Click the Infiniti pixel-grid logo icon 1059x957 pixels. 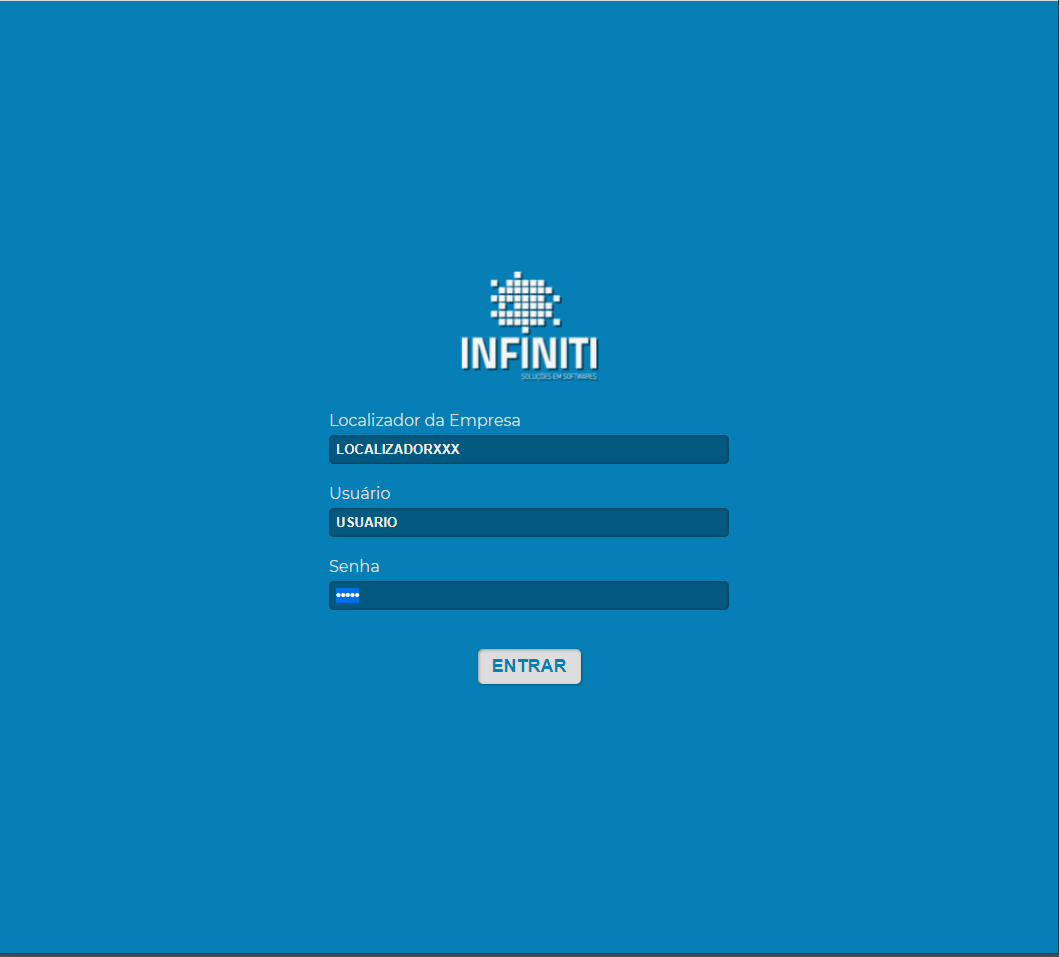click(x=525, y=301)
